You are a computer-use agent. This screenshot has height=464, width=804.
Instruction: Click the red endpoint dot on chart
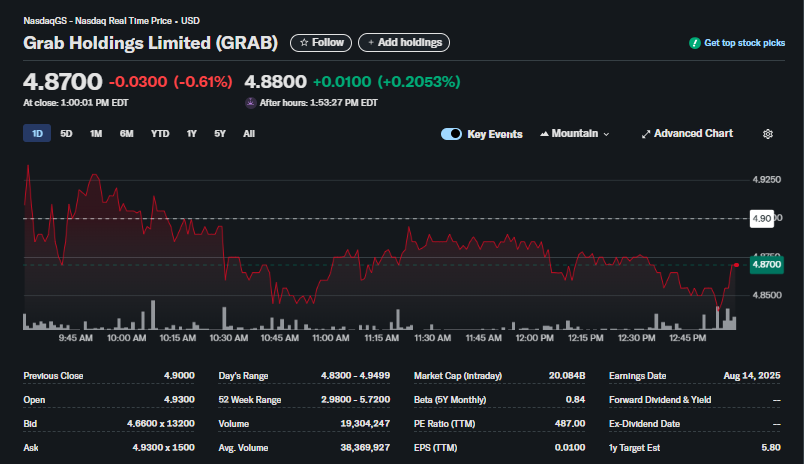[736, 265]
